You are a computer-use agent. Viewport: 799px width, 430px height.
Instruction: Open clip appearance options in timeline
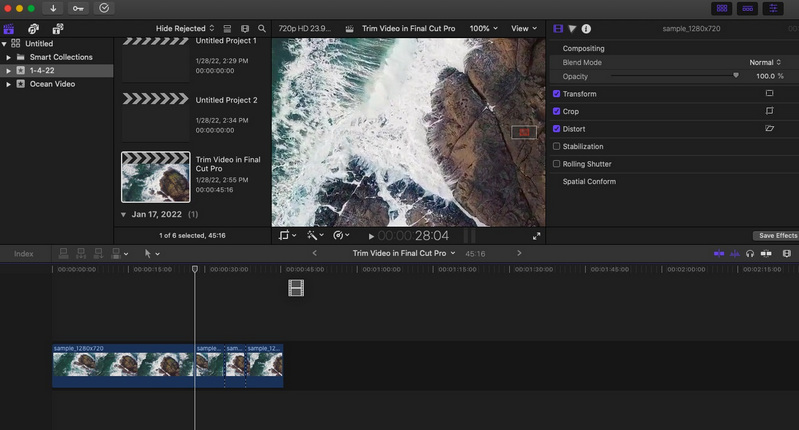click(787, 253)
